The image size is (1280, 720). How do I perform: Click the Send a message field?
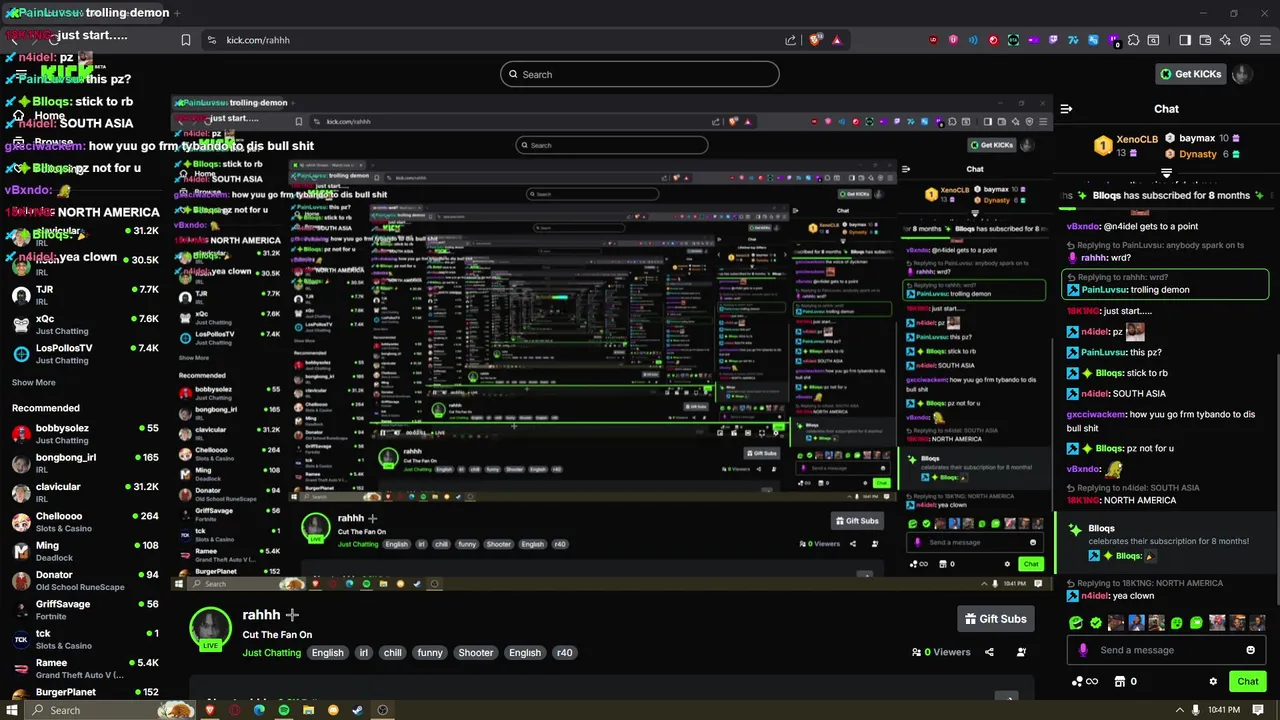tap(1165, 650)
